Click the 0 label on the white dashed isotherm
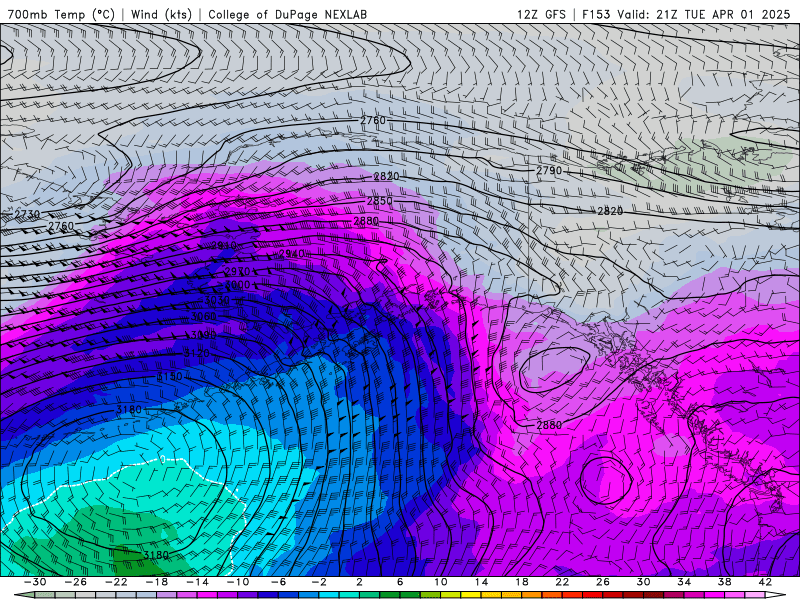The height and width of the screenshot is (600, 800). (x=163, y=460)
